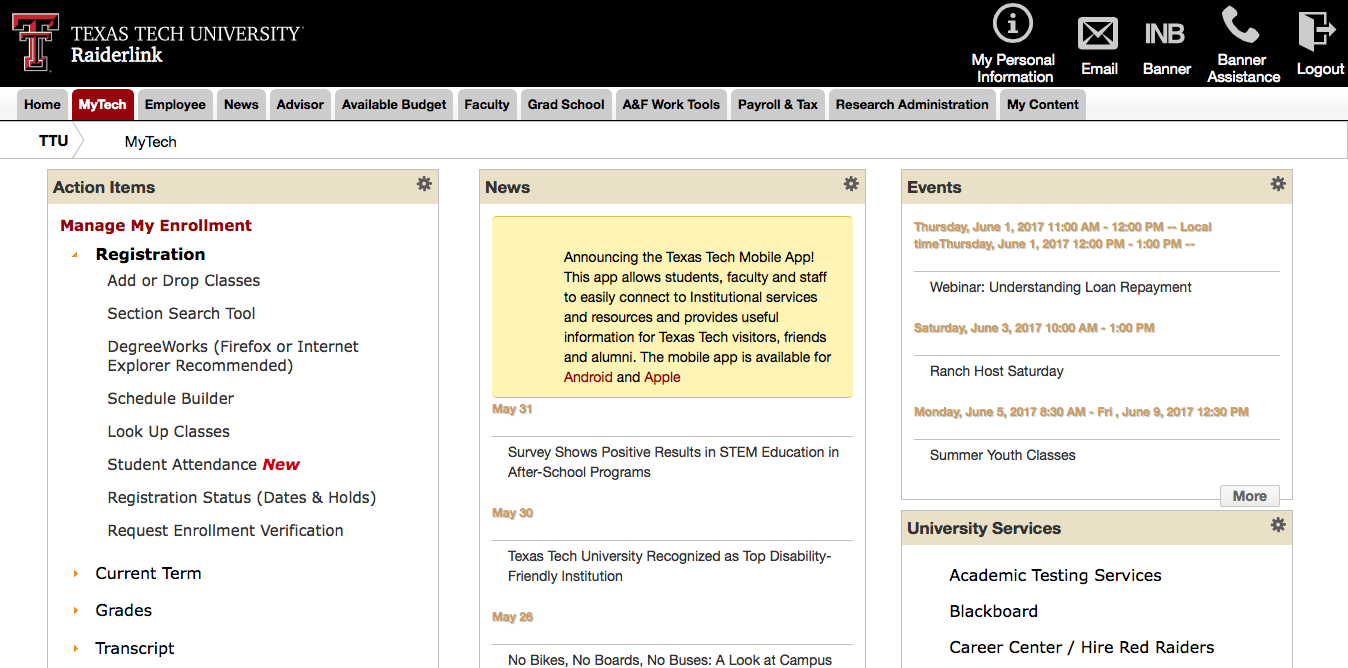View Registration Status (Dates & Holds)
Image resolution: width=1348 pixels, height=668 pixels.
(x=242, y=498)
